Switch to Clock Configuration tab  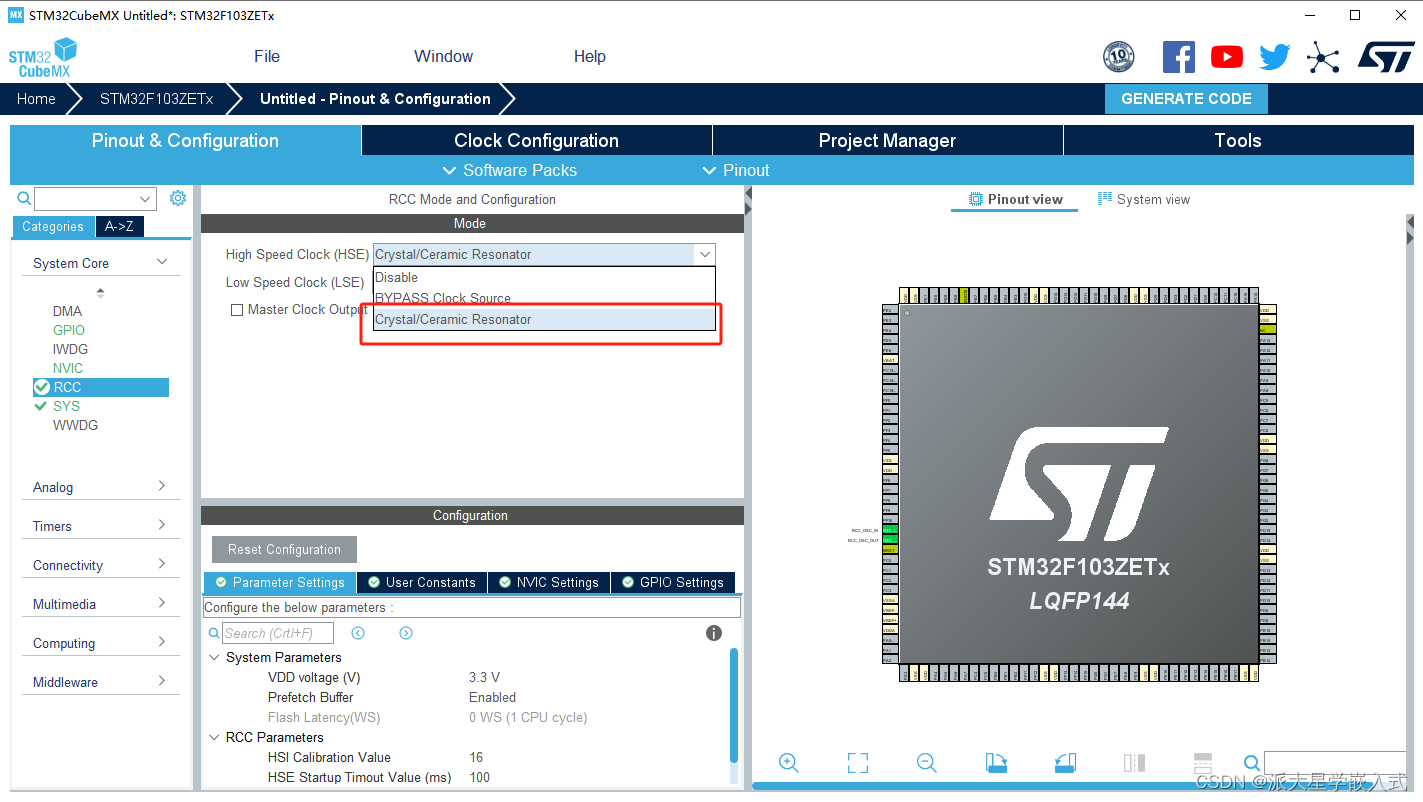point(537,140)
